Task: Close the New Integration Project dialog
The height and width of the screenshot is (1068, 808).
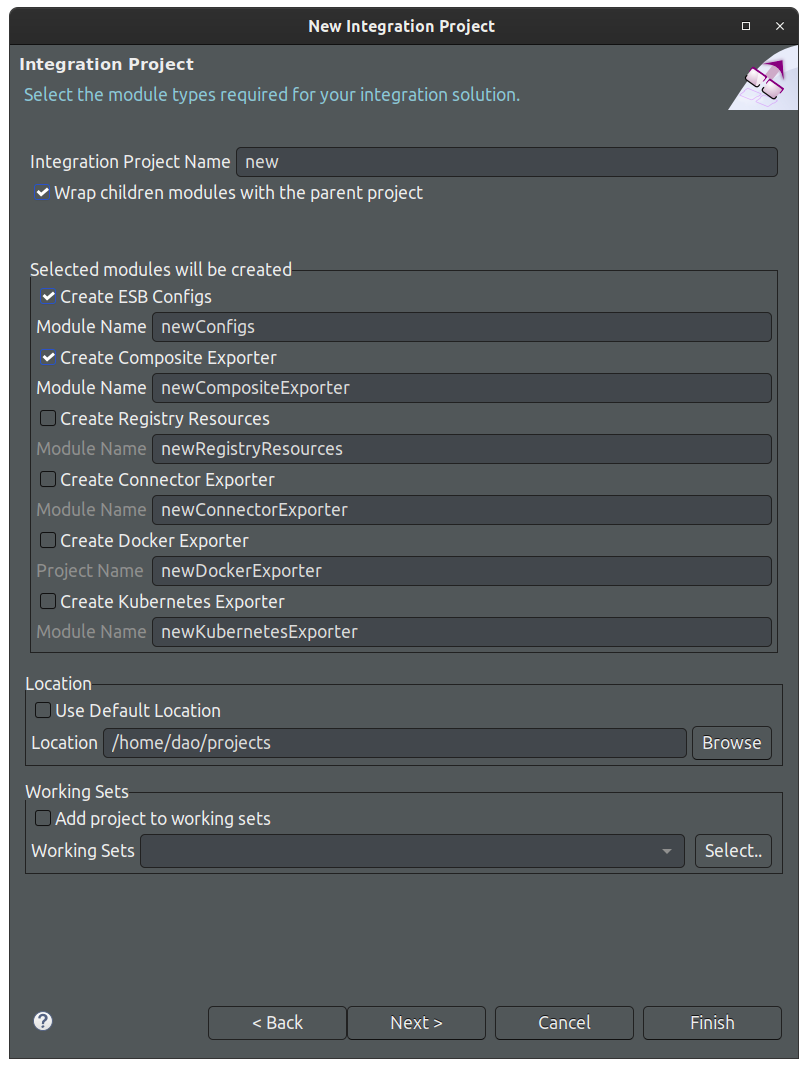Action: tap(780, 26)
